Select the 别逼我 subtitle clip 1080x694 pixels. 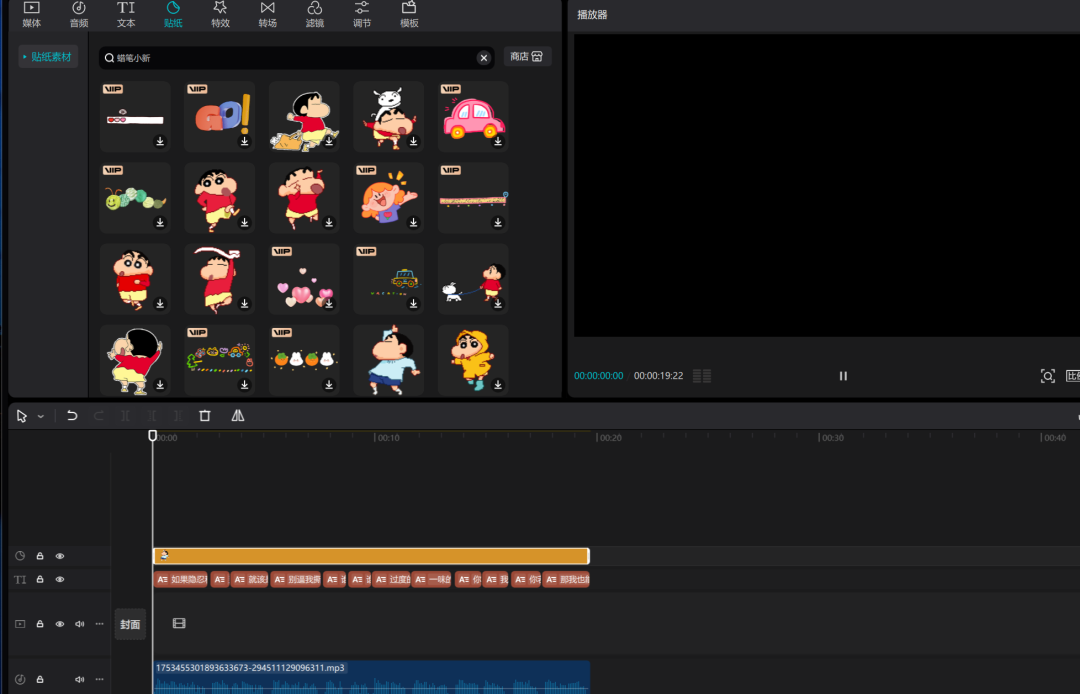point(296,580)
